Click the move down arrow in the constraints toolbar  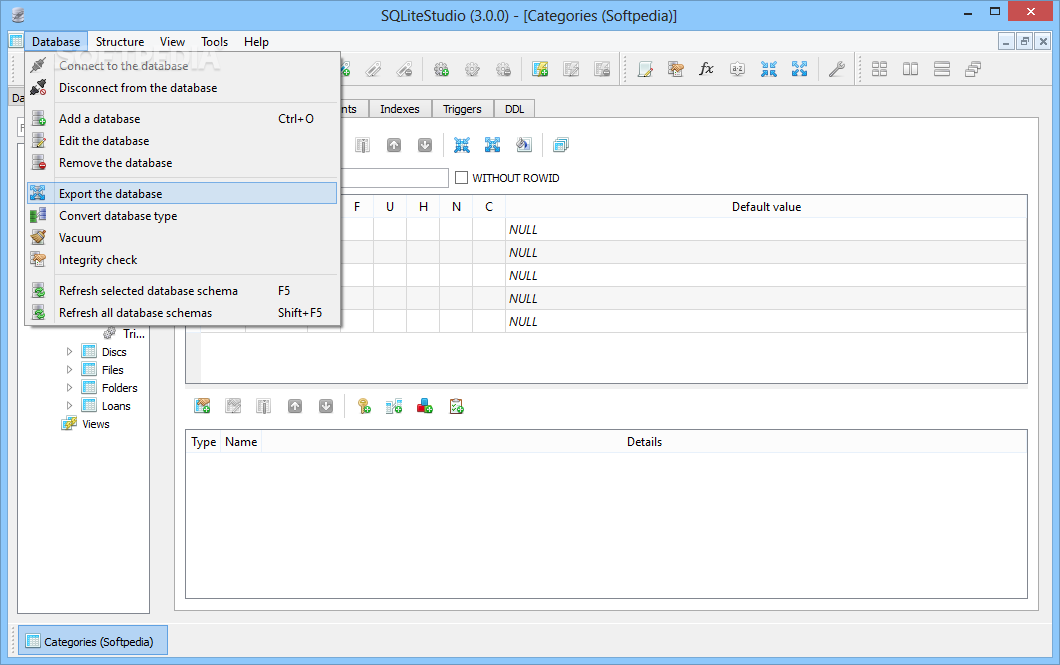326,406
